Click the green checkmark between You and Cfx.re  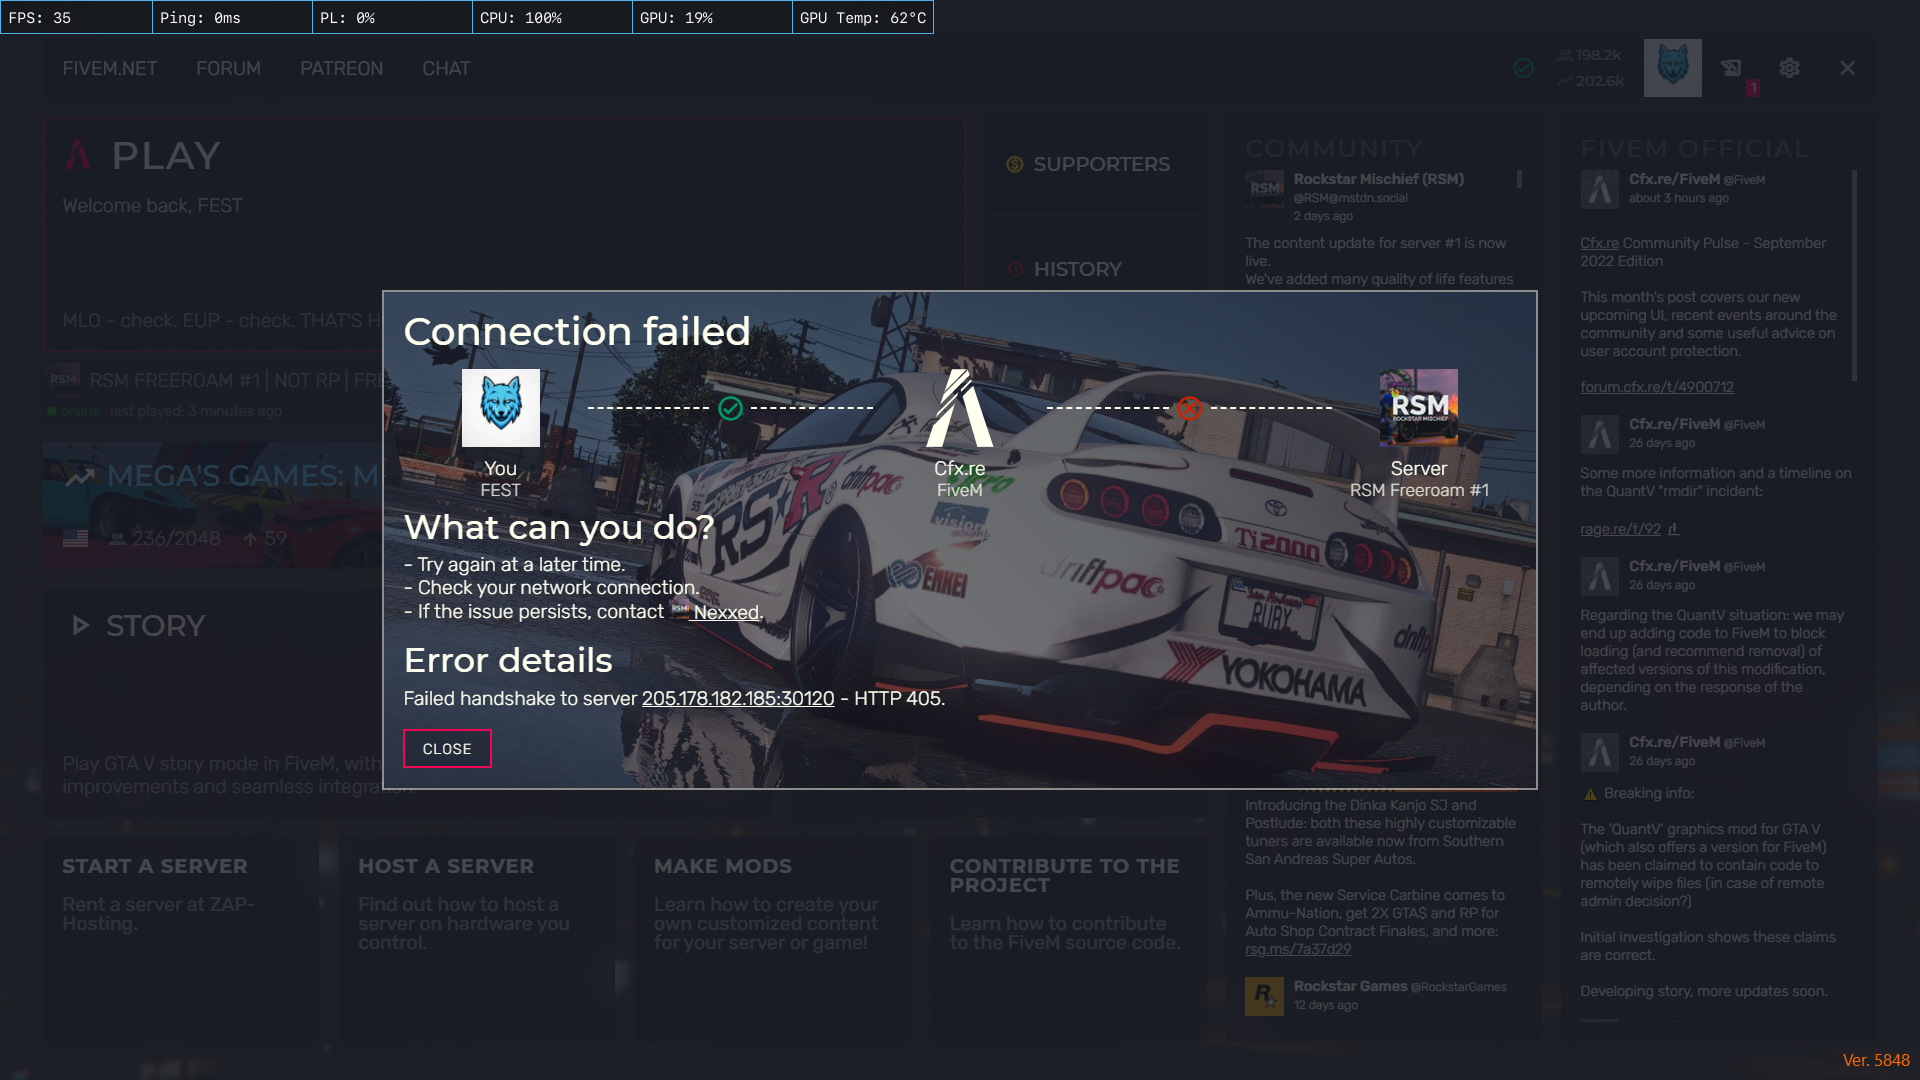point(730,407)
